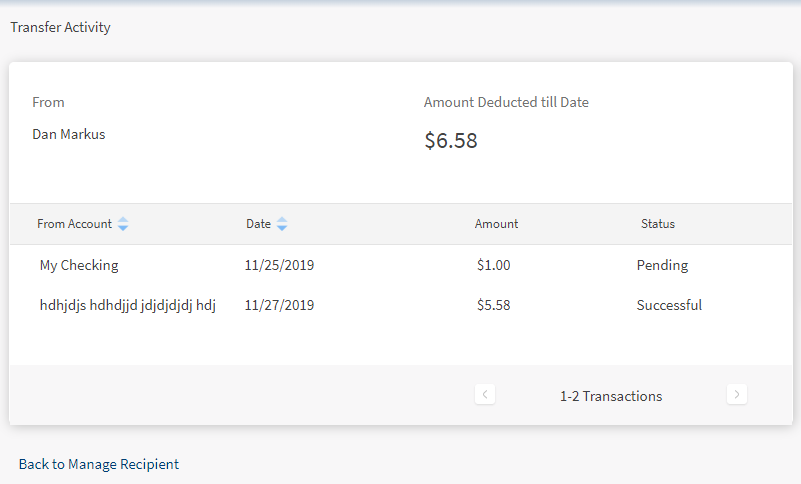
Task: Click the Date column header text
Action: (258, 224)
